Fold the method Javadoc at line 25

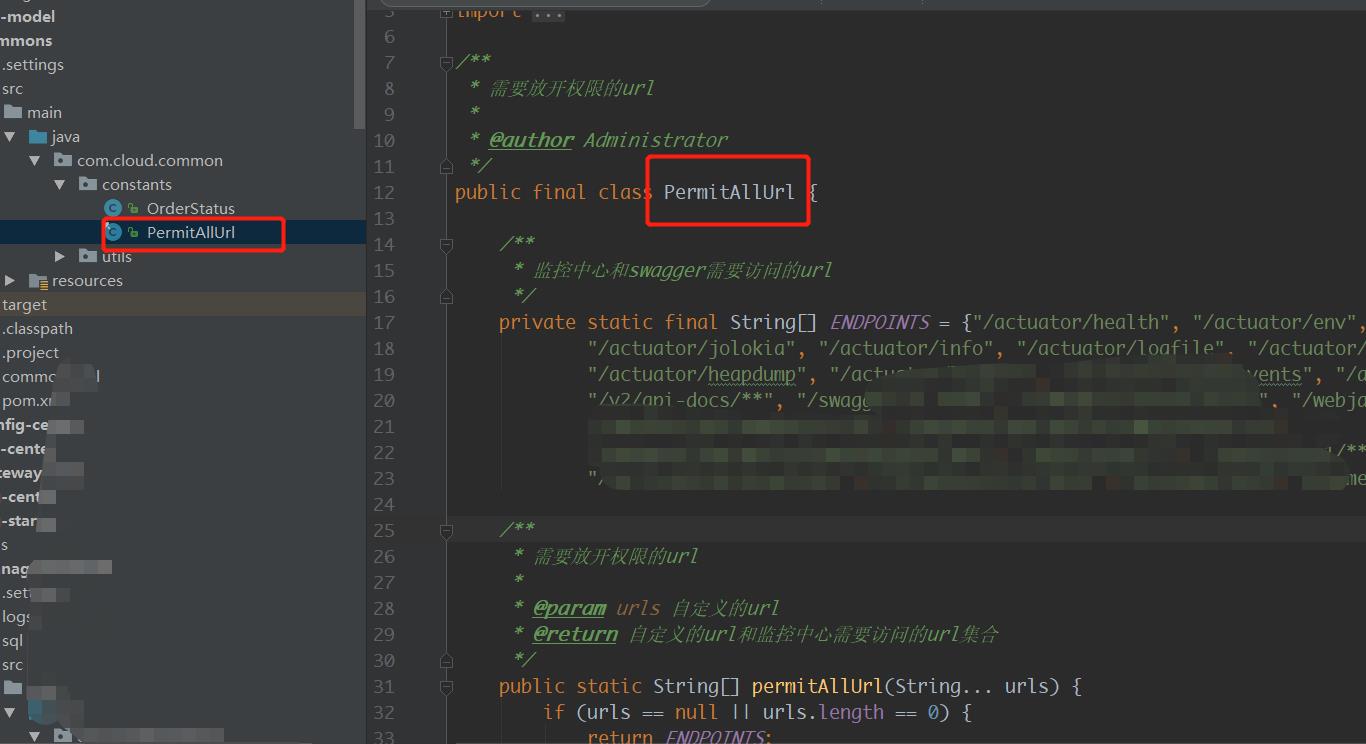coord(446,530)
